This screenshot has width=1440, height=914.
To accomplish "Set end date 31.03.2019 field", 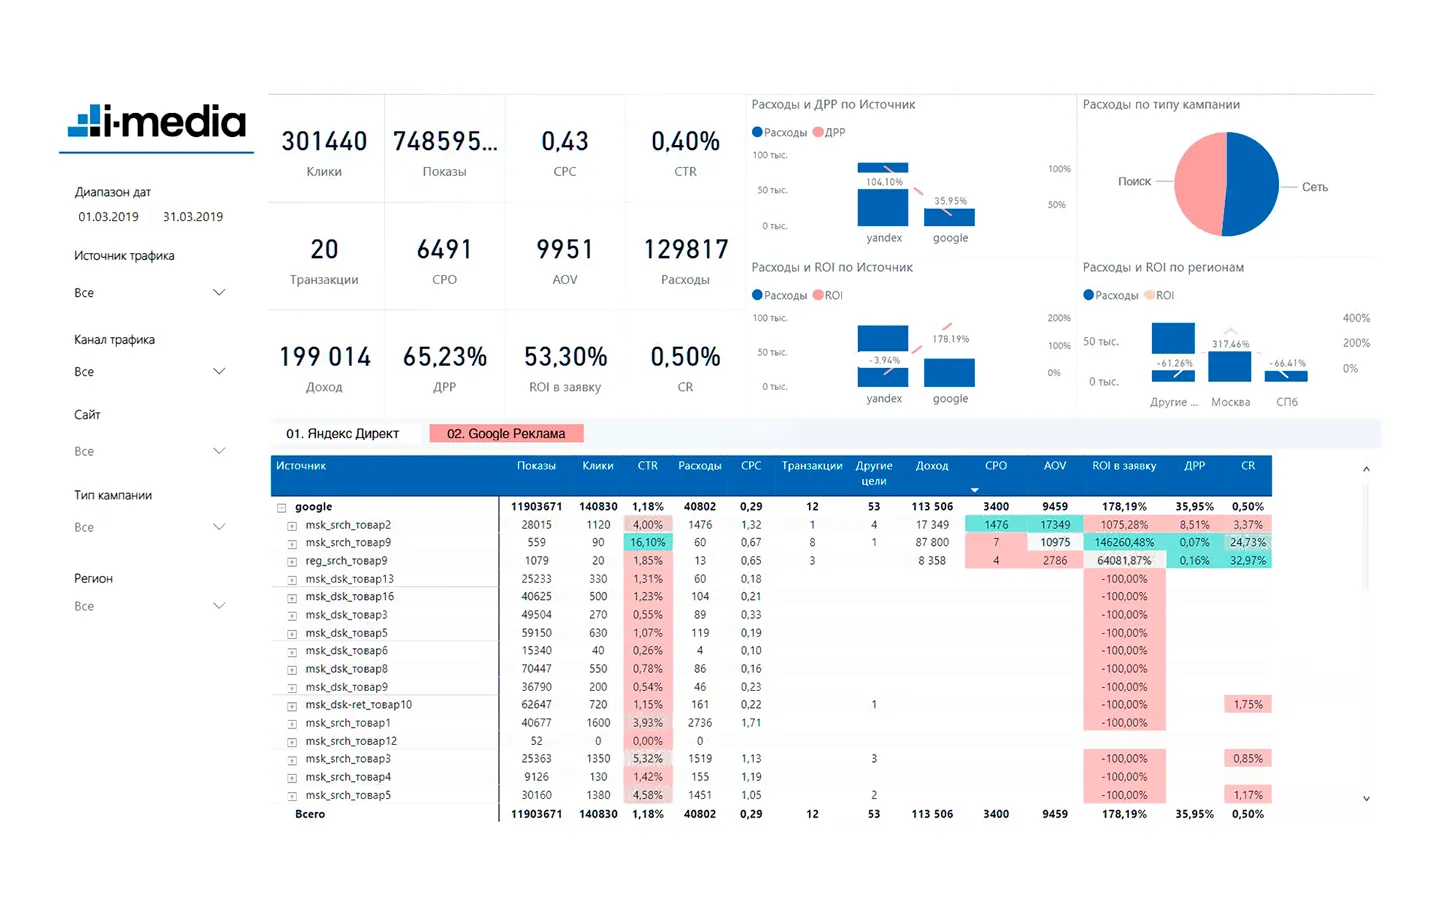I will (x=193, y=217).
